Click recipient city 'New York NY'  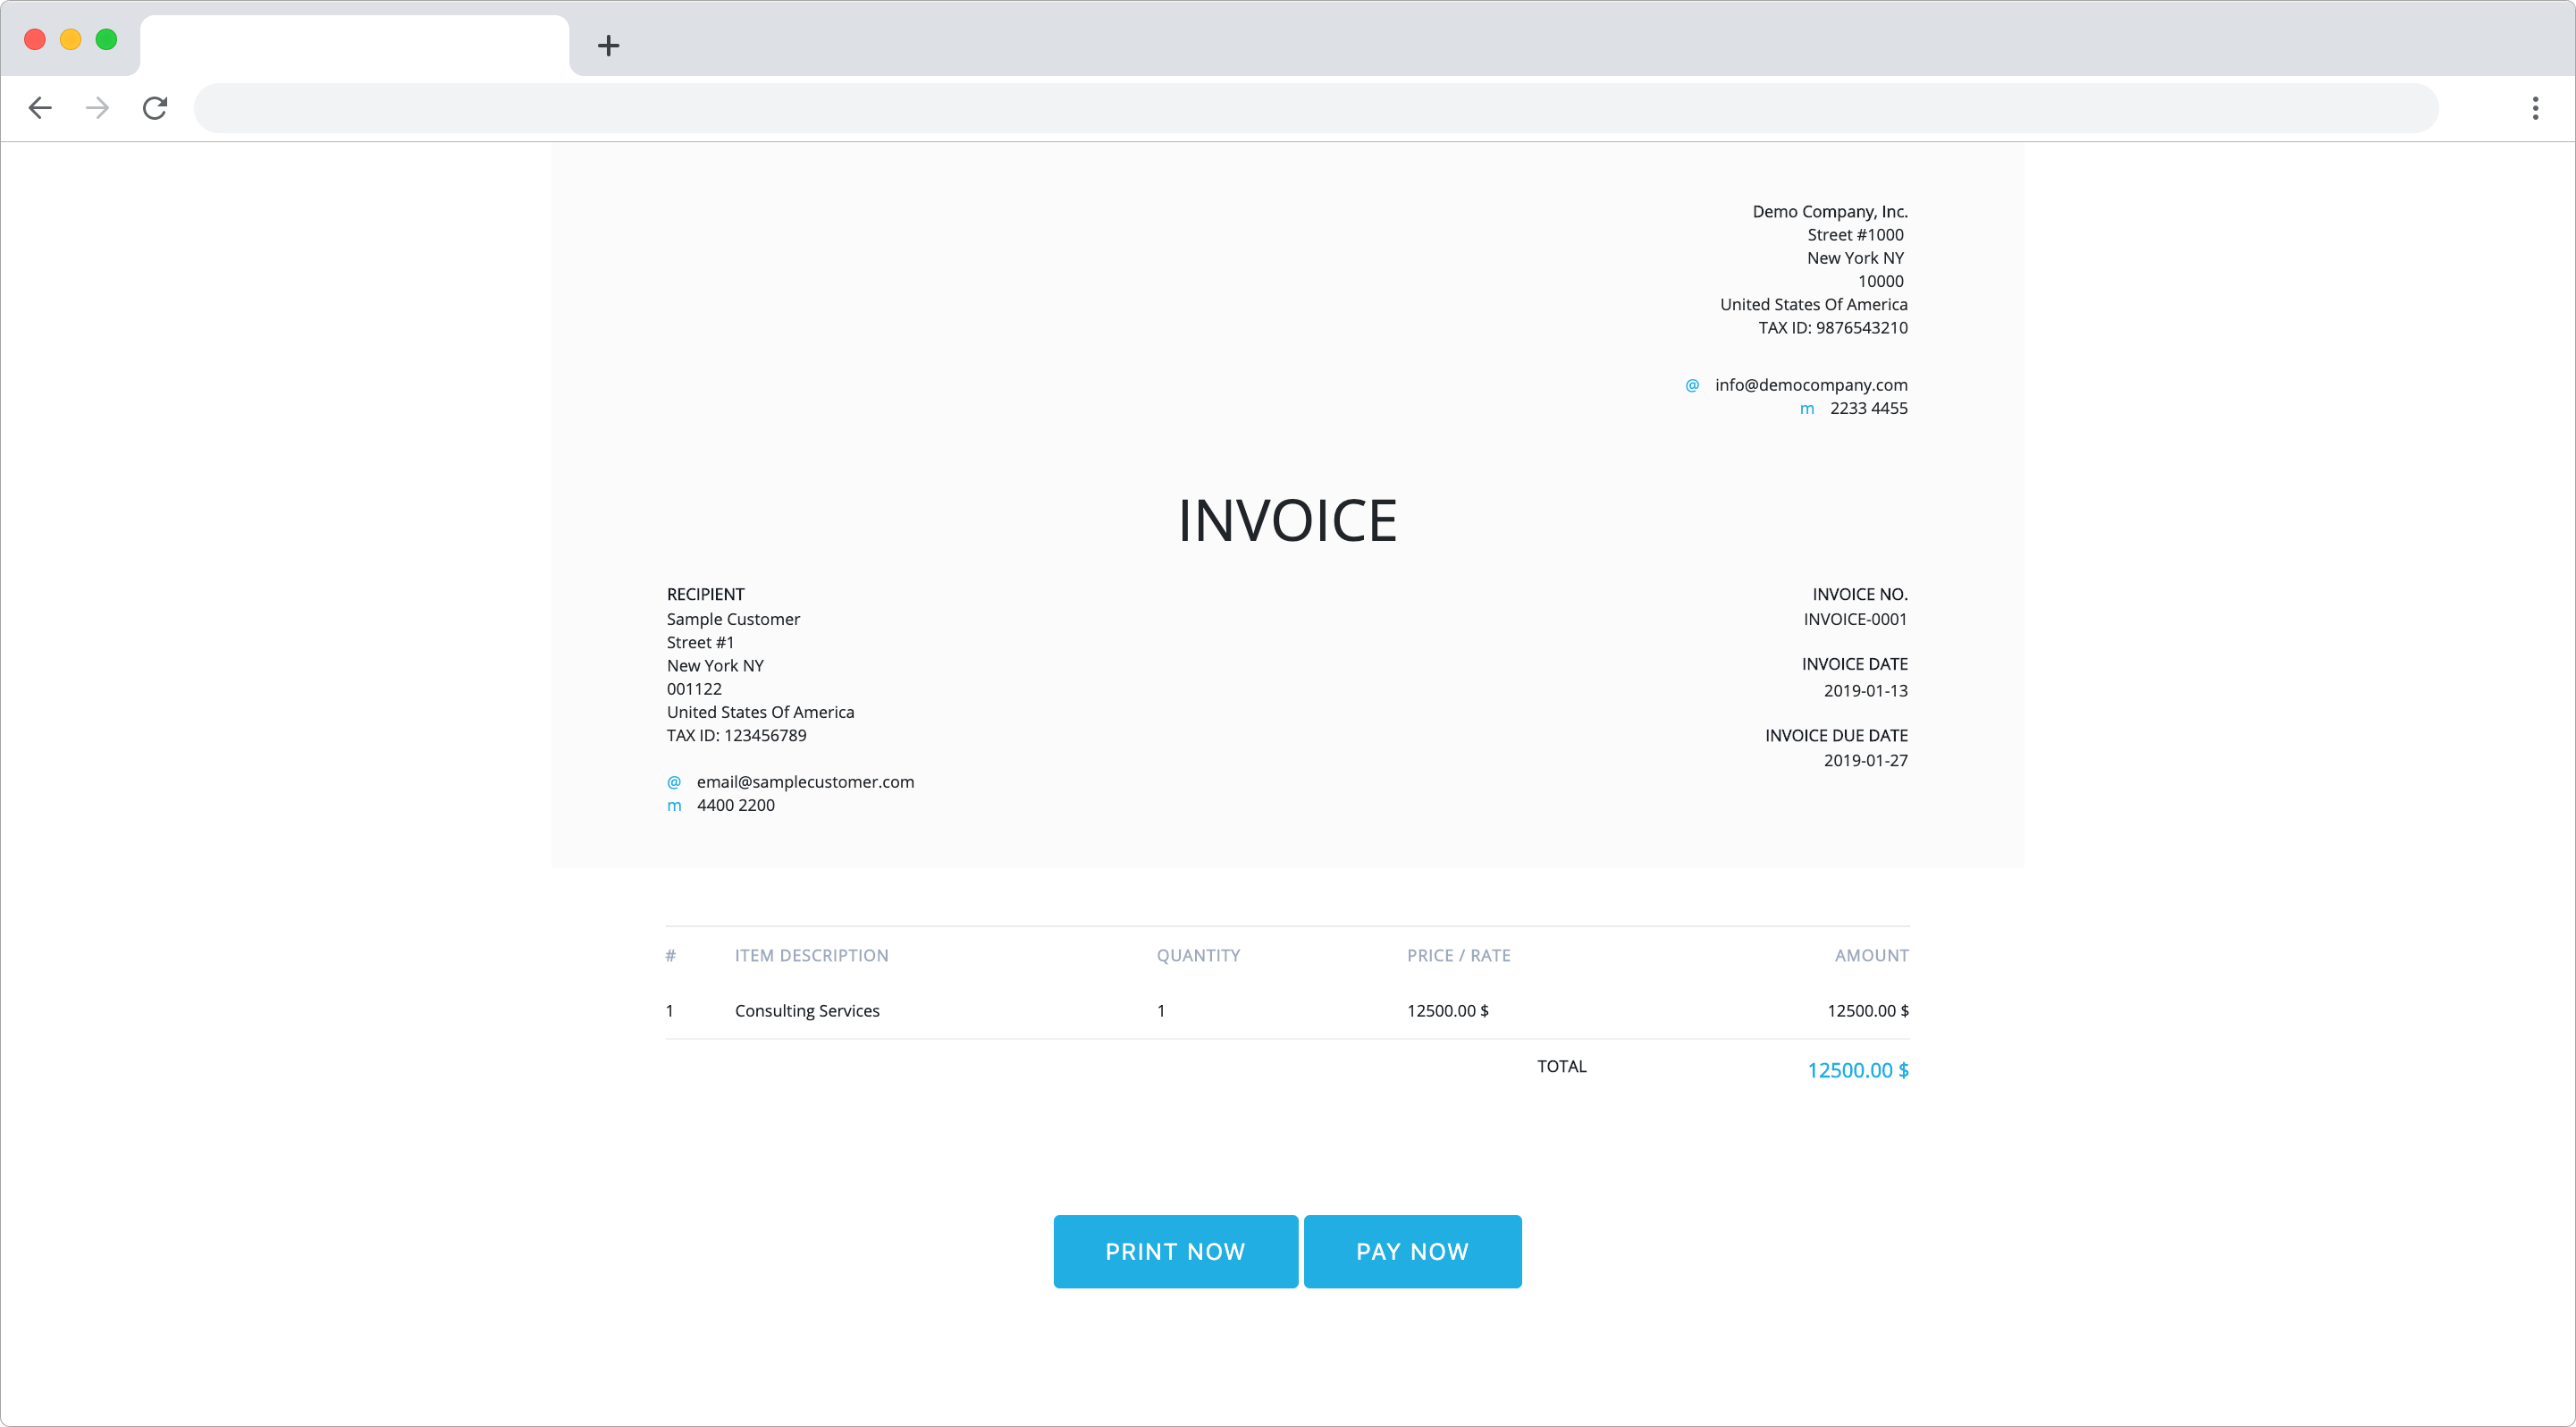coord(715,666)
